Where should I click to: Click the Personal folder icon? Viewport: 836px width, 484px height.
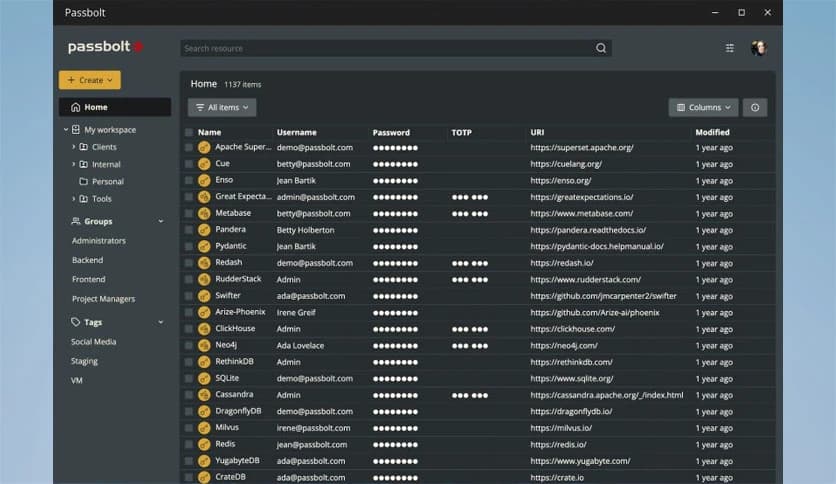pyautogui.click(x=83, y=182)
